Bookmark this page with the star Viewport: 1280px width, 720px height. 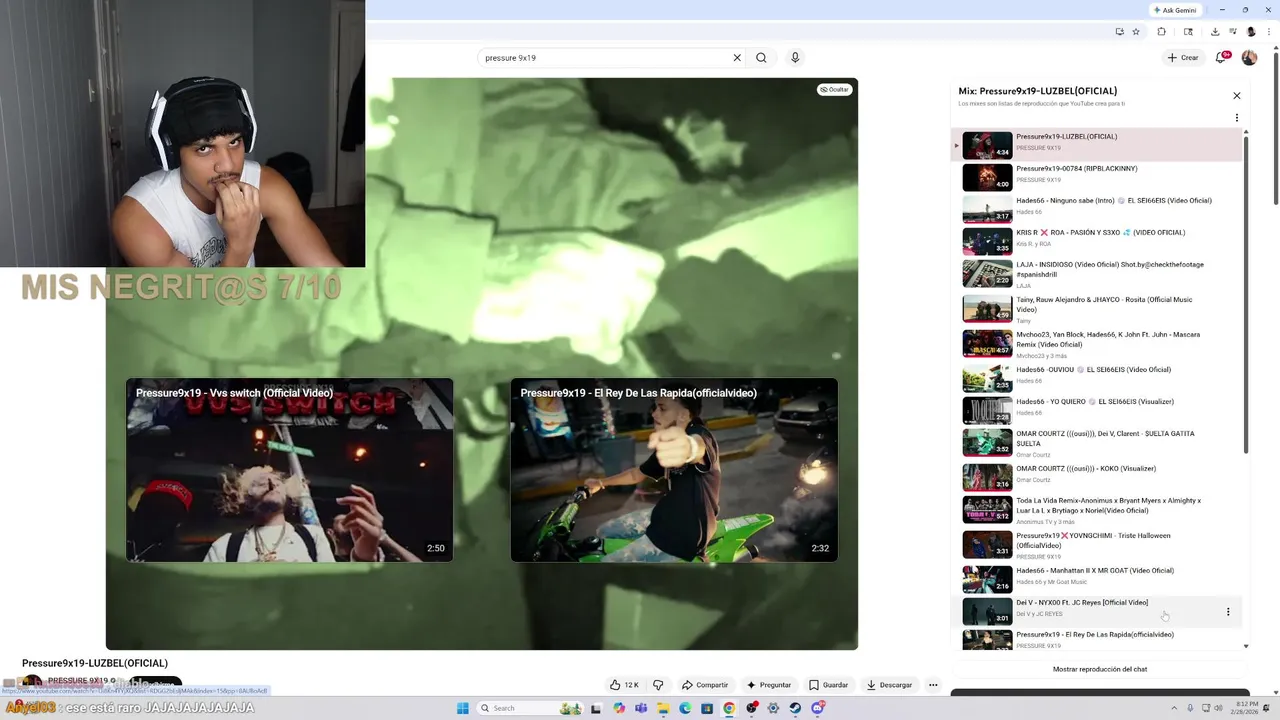point(1136,32)
